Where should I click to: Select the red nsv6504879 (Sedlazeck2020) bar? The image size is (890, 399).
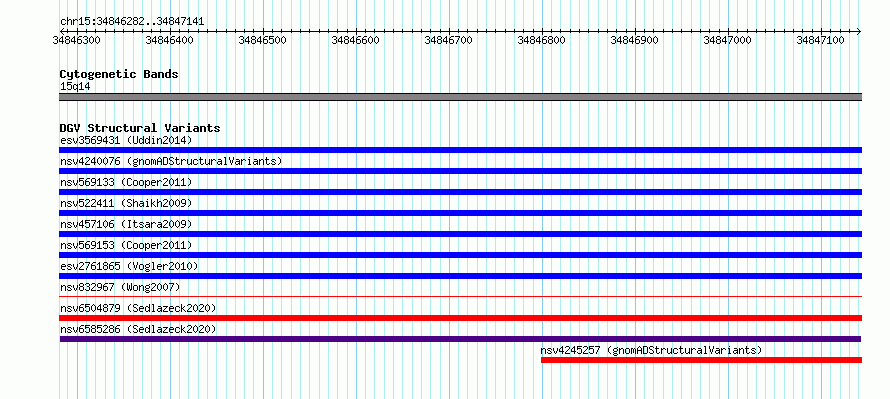click(460, 318)
